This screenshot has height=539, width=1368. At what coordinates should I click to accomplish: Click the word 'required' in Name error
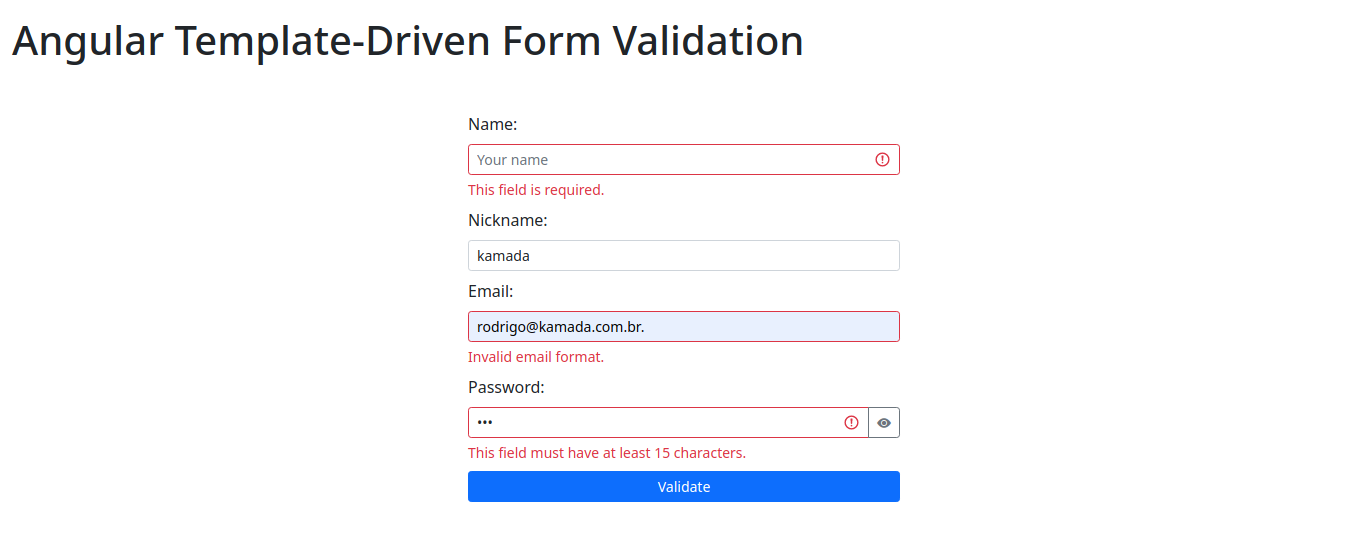[x=573, y=190]
